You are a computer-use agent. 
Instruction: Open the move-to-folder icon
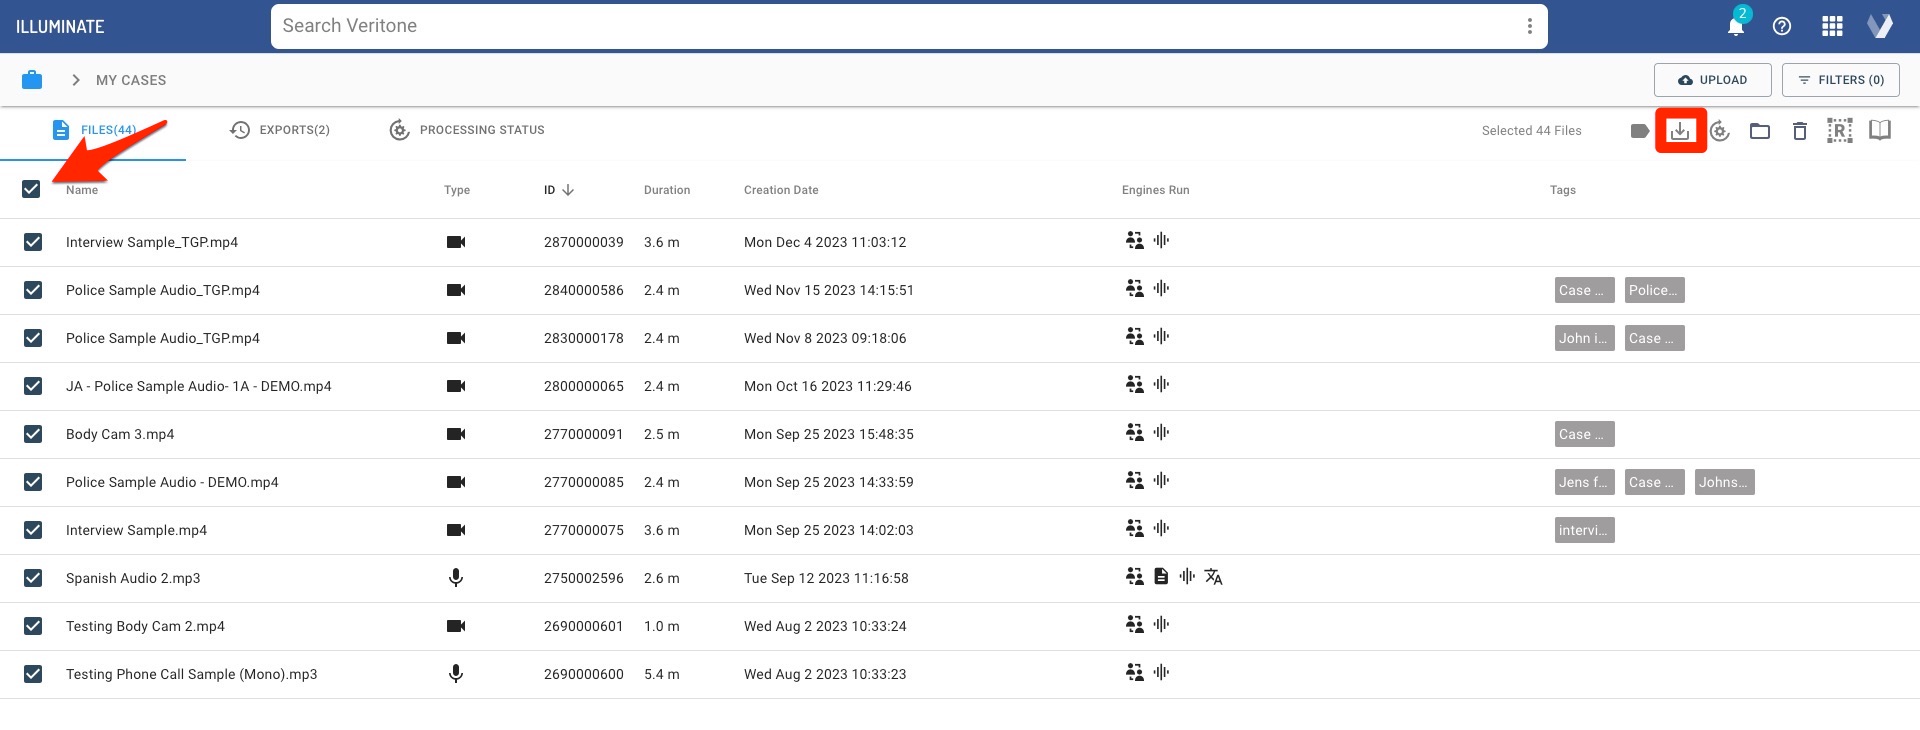[1759, 131]
